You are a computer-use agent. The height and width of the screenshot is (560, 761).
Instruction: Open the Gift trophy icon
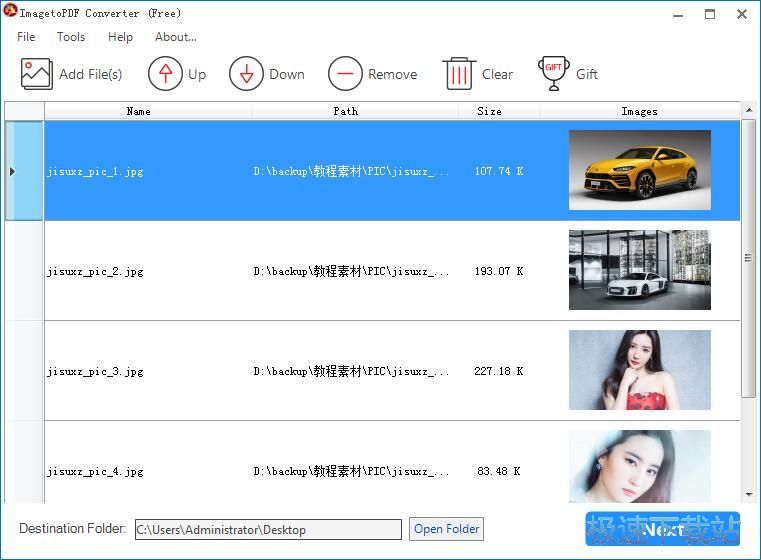[554, 74]
